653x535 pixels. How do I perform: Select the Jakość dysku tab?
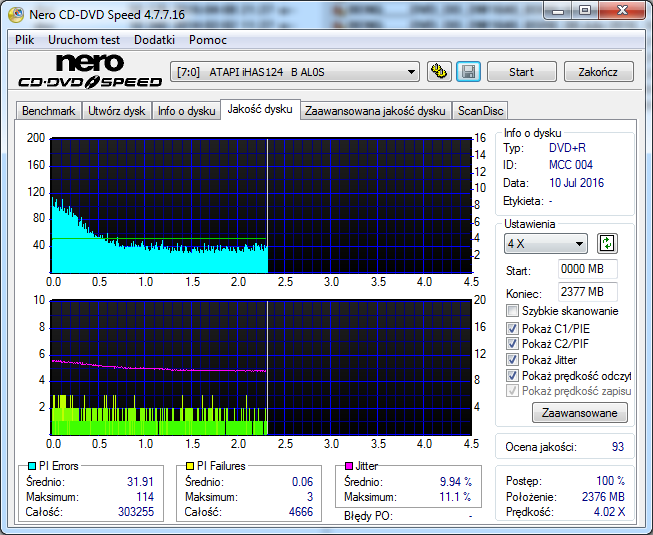coord(260,109)
